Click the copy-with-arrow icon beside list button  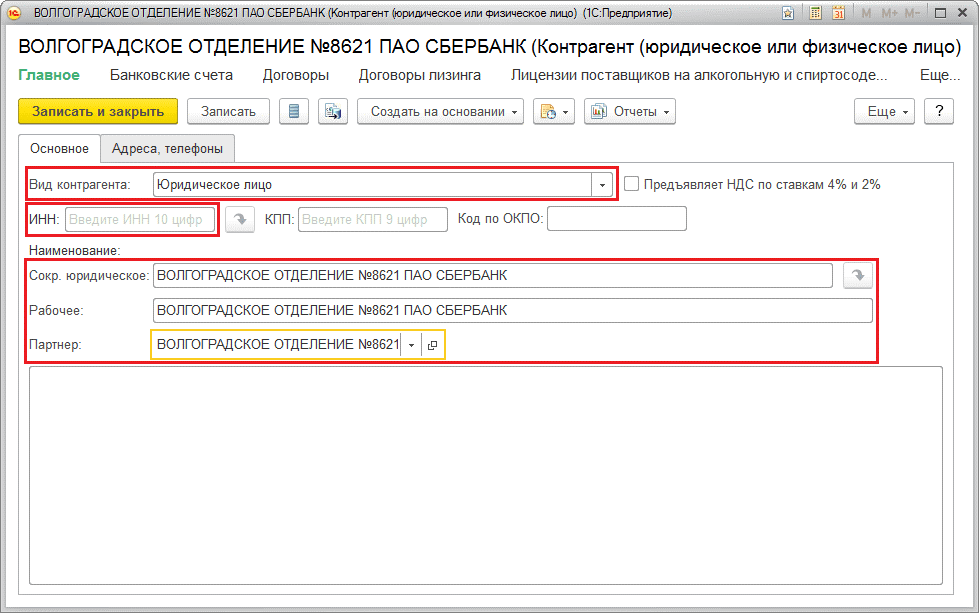point(333,112)
